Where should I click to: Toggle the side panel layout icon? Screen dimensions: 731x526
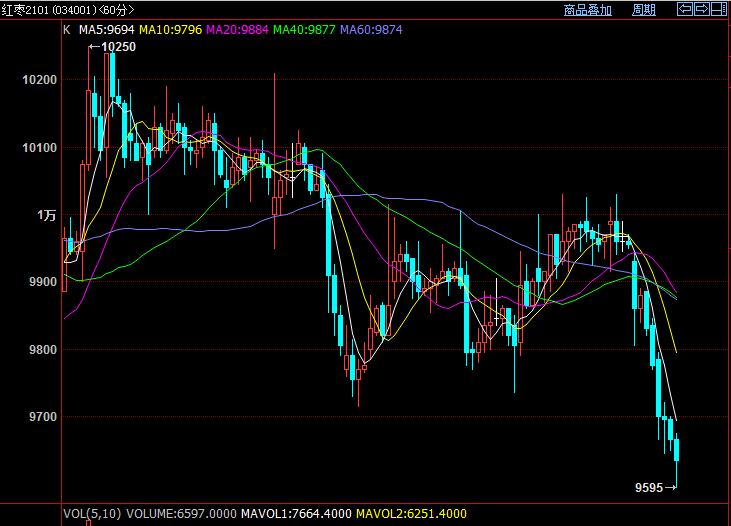click(719, 10)
